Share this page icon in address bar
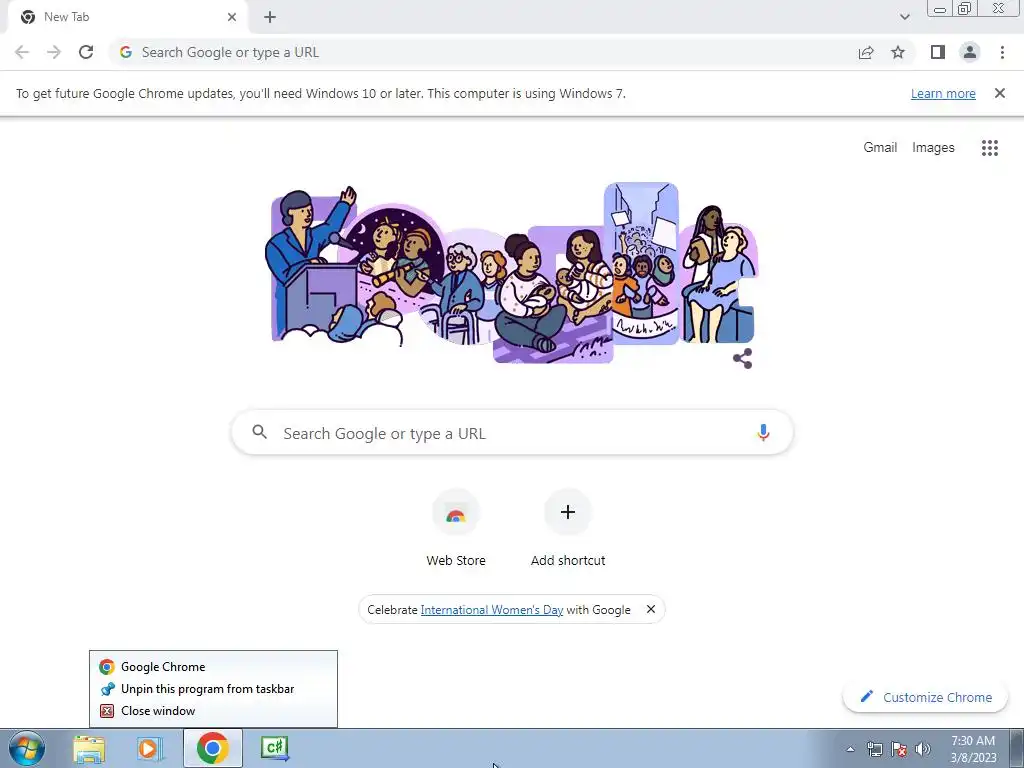Screen dimensions: 1024x768 pyautogui.click(x=866, y=52)
